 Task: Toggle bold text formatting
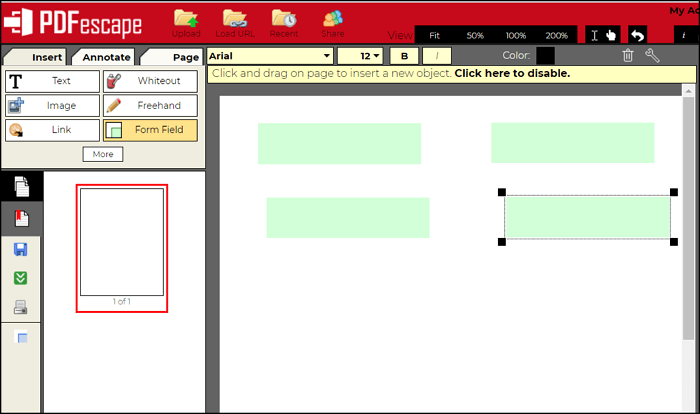[x=404, y=56]
